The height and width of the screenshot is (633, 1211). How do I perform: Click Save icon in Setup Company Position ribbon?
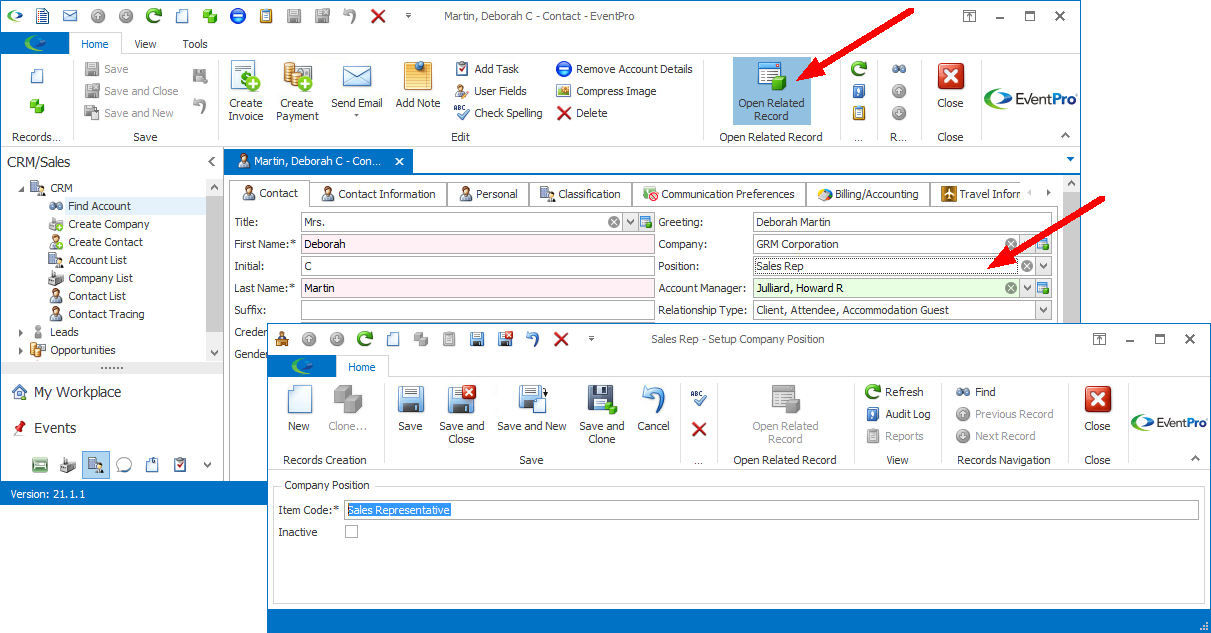[x=410, y=400]
